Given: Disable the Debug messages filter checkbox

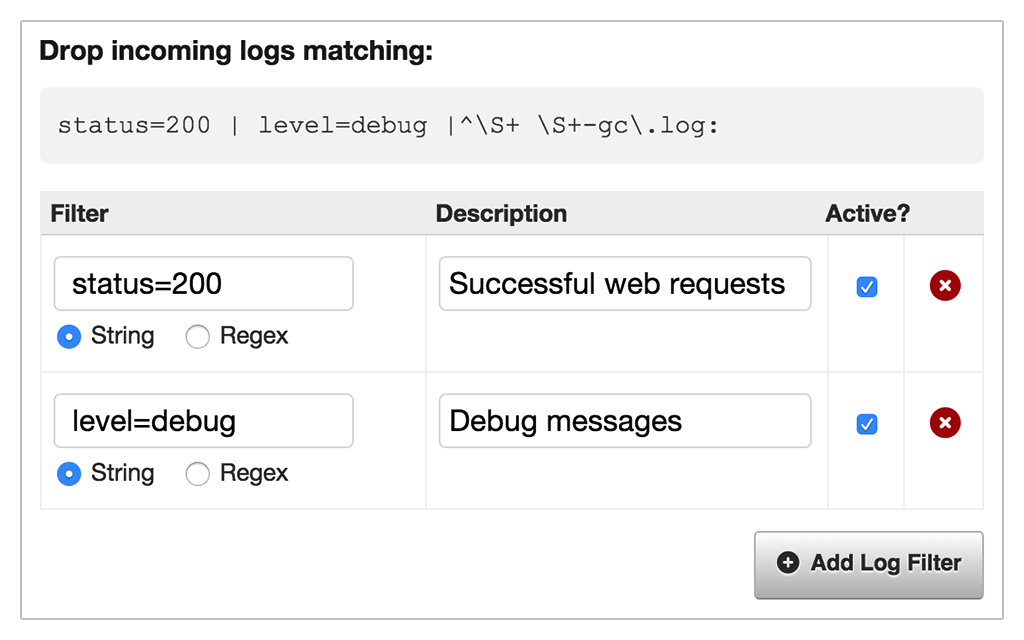Looking at the screenshot, I should 867,424.
